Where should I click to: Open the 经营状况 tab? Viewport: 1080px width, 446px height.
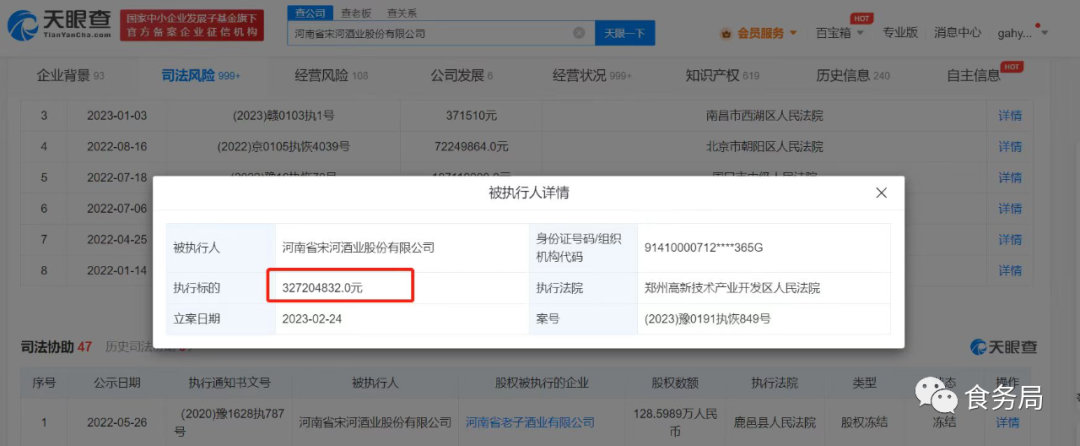(592, 76)
